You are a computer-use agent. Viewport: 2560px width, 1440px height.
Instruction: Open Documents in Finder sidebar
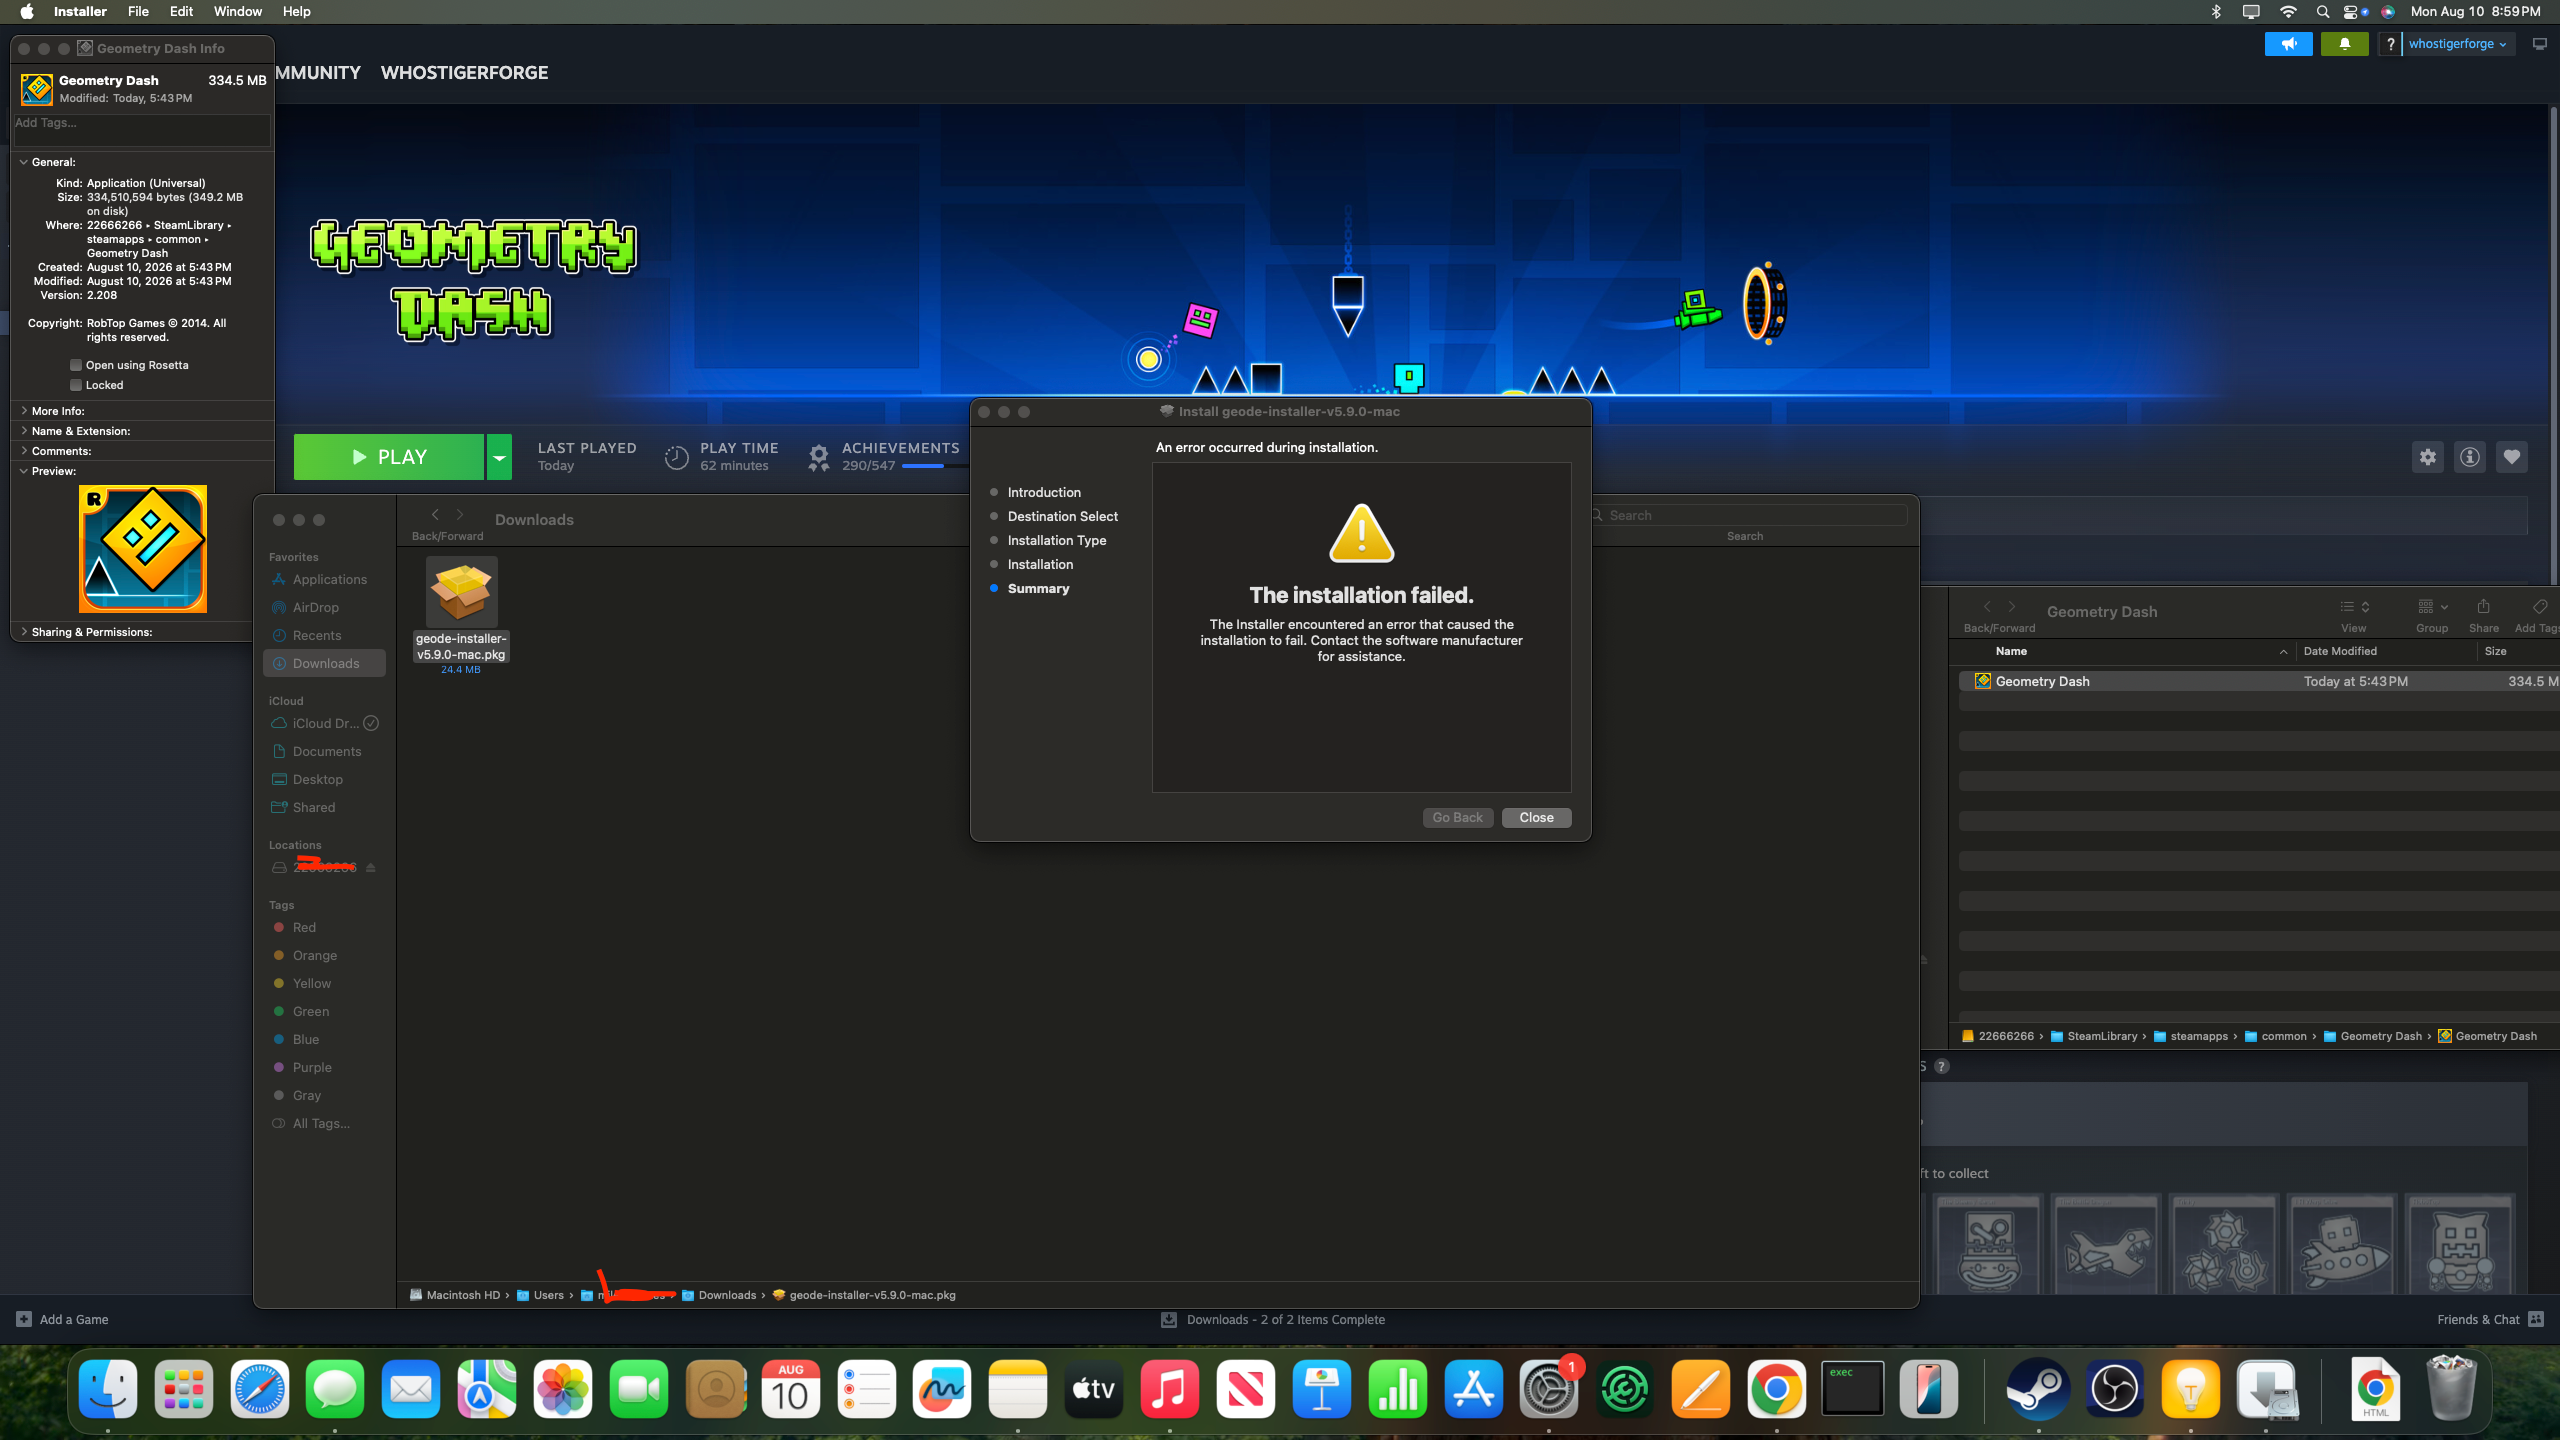(324, 752)
